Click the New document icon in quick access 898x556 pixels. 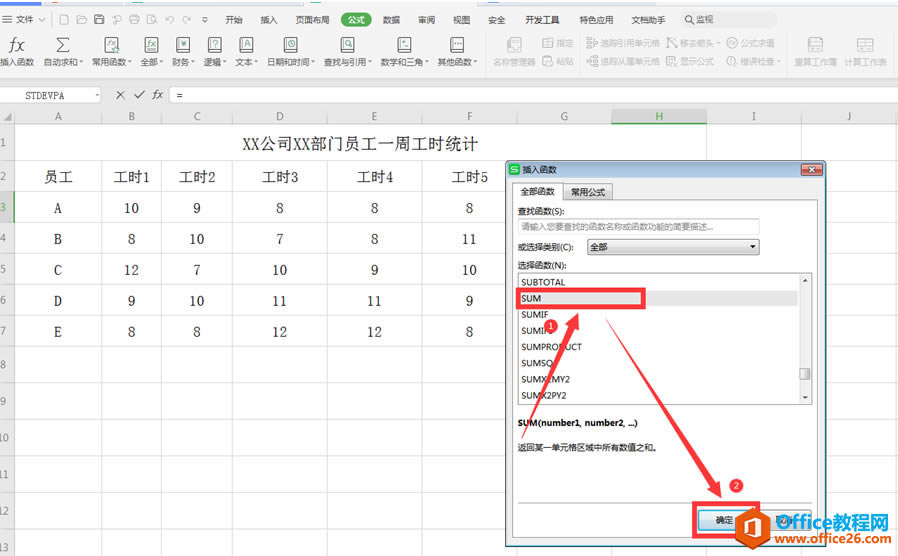(x=64, y=19)
